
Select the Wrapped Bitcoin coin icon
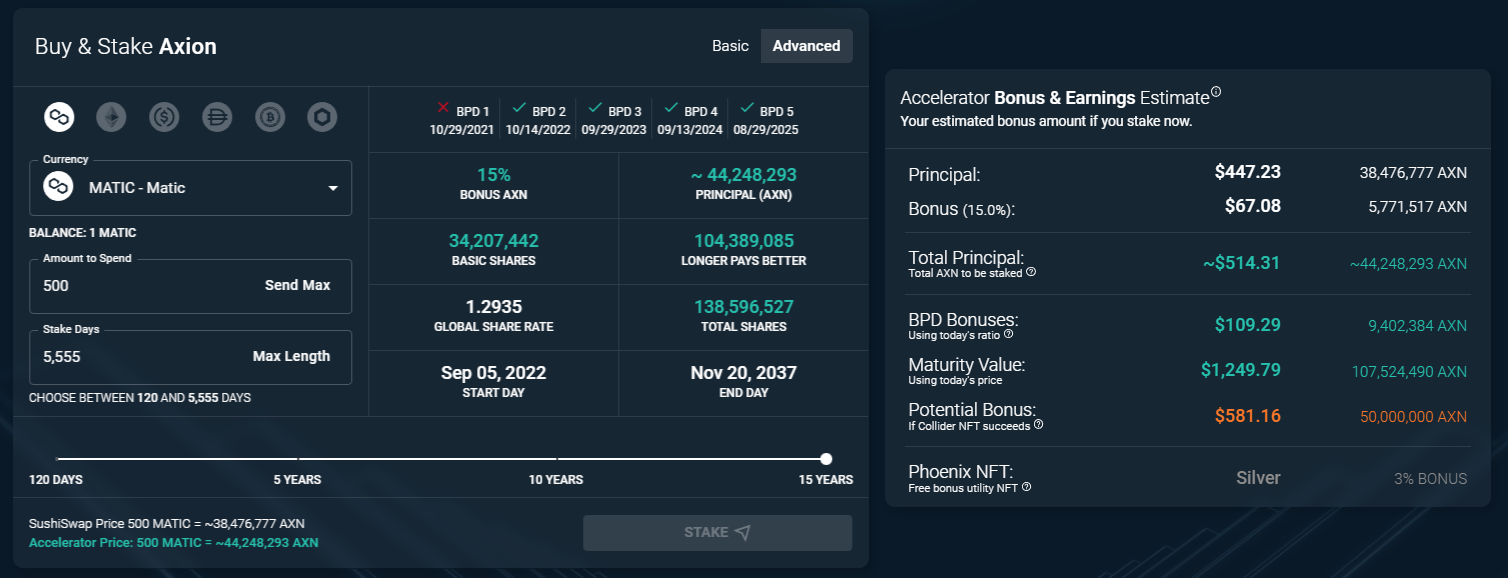tap(270, 118)
